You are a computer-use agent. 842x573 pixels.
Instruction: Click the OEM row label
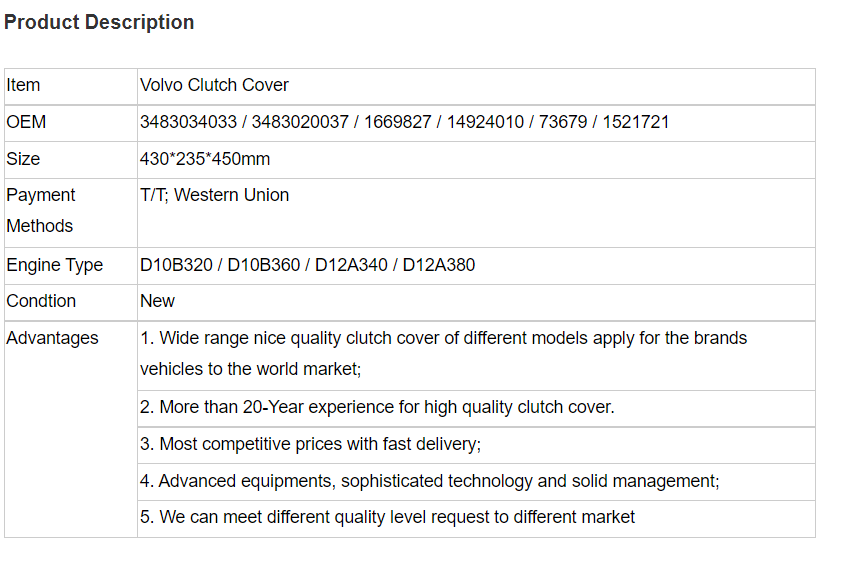[26, 122]
